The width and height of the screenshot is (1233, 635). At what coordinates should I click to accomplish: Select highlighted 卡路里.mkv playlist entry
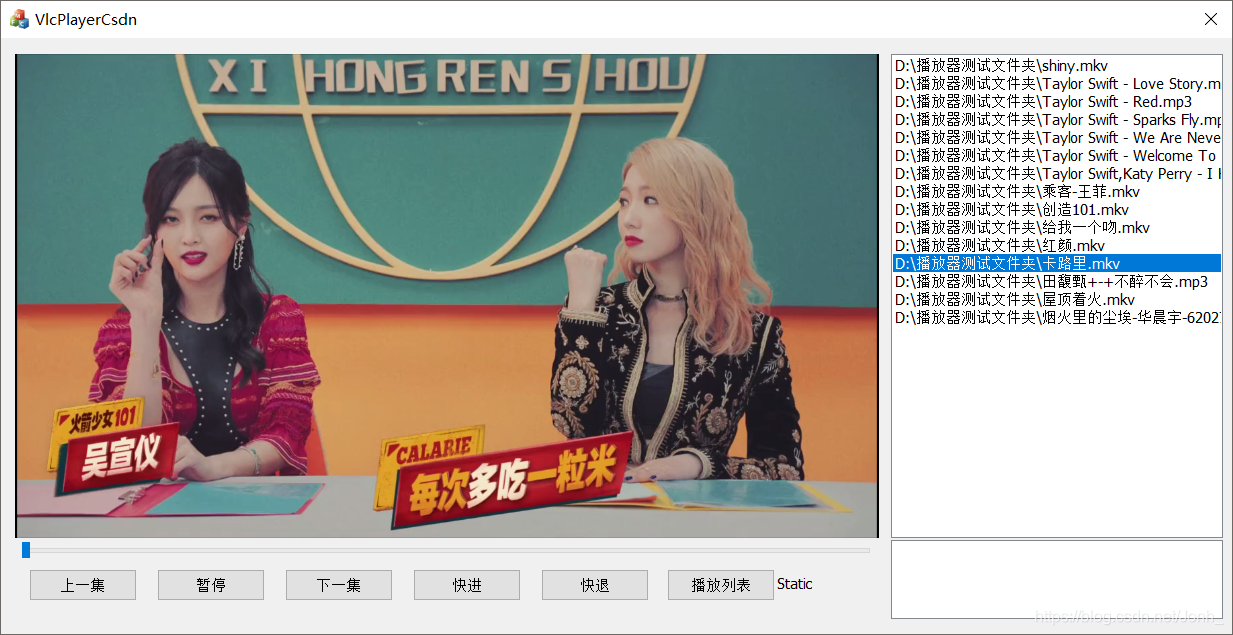[1057, 264]
